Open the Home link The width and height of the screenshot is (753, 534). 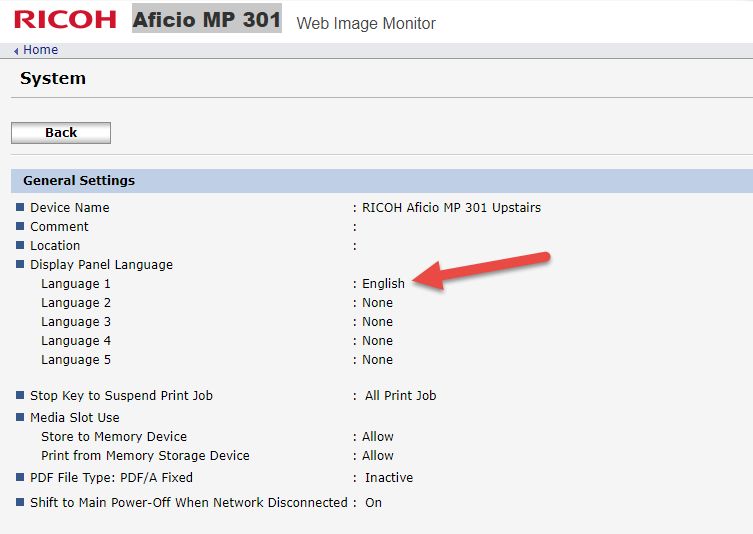40,49
